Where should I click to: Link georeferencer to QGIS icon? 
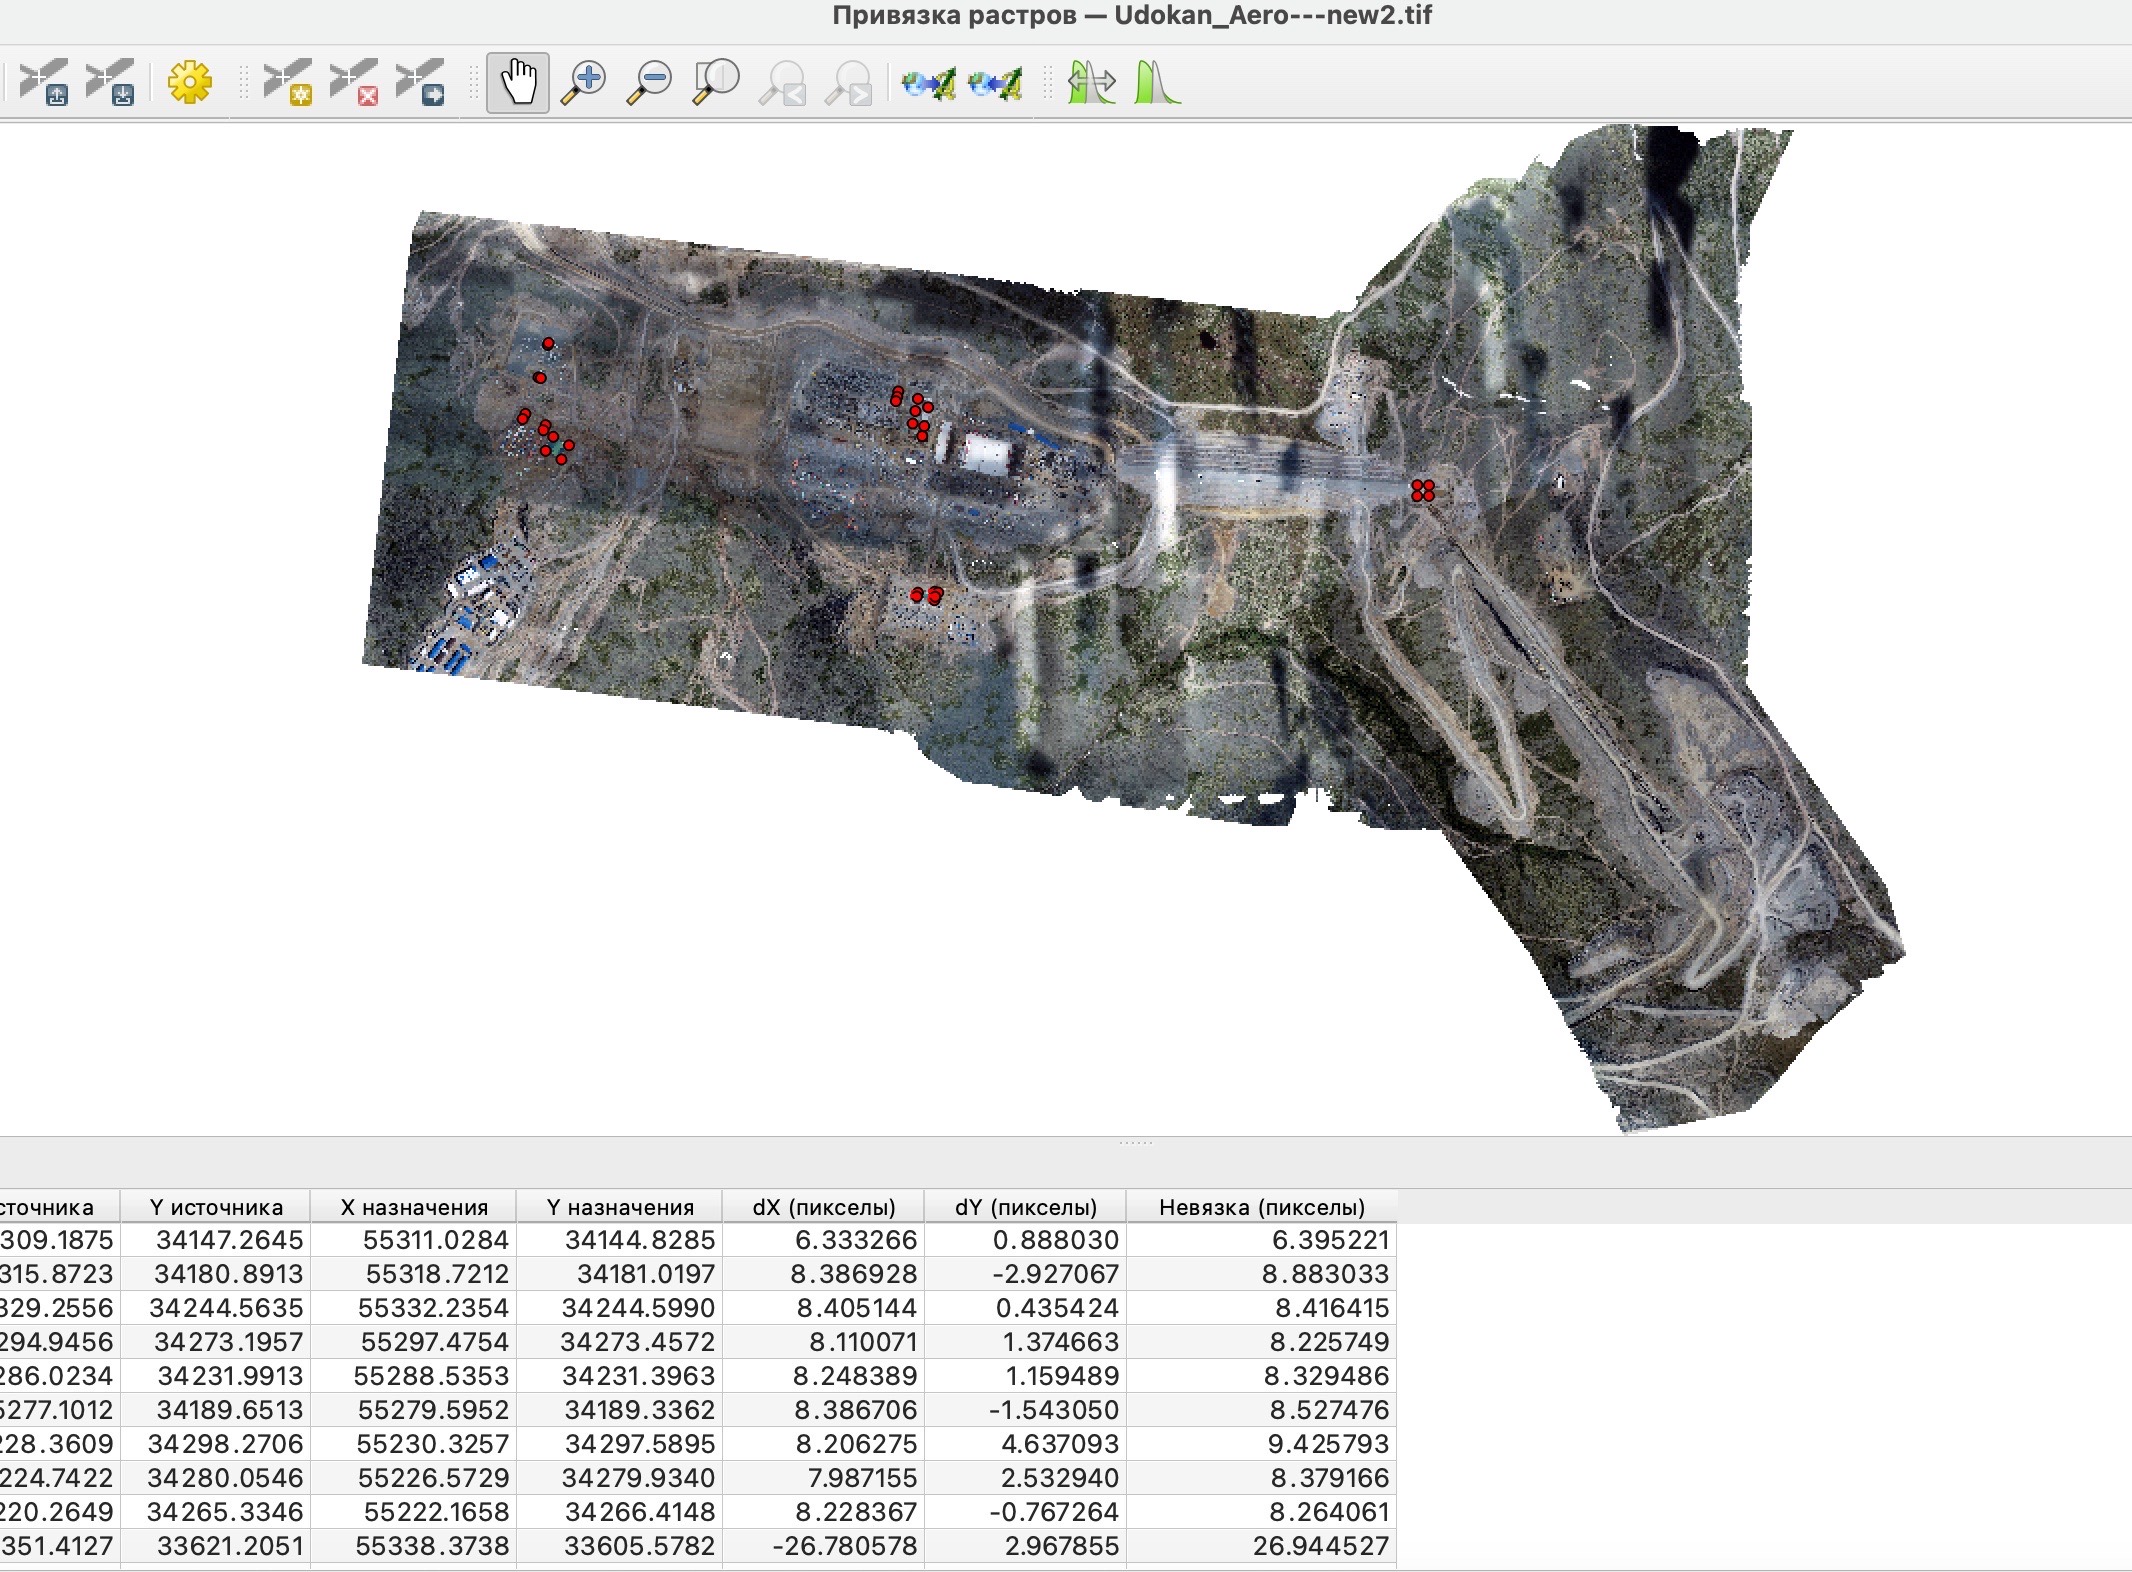(928, 82)
